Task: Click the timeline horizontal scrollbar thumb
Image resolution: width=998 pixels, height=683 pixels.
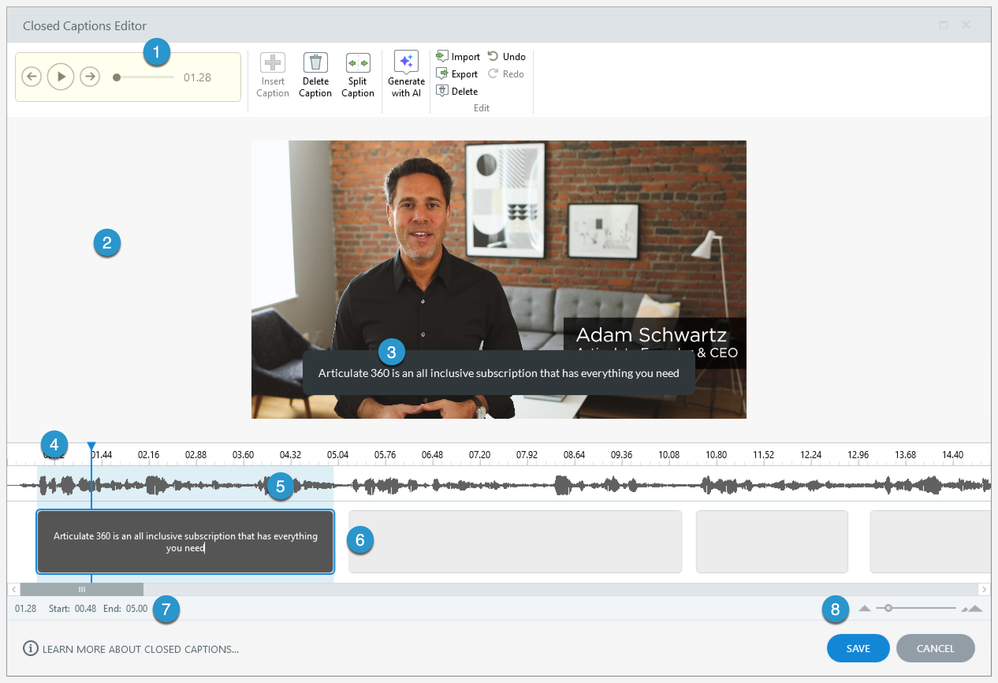Action: (x=82, y=590)
